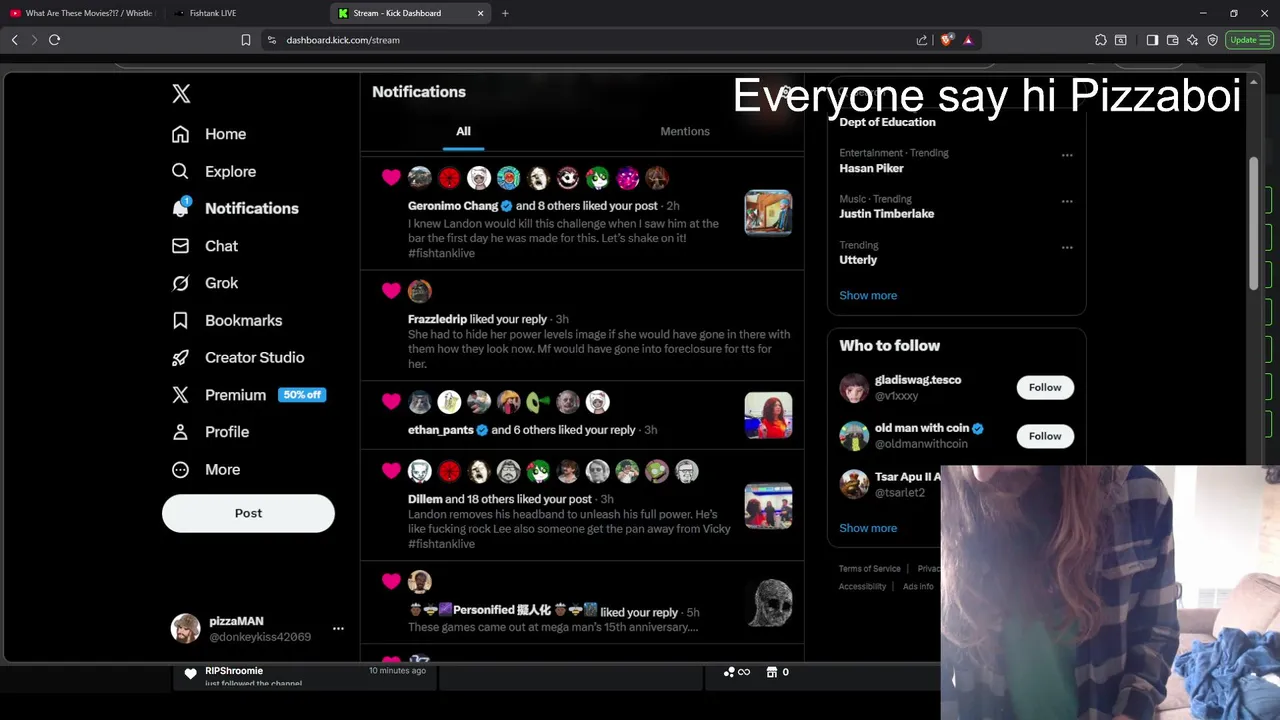The image size is (1280, 720).
Task: Open Geronimo Chang post thumbnail
Action: (768, 212)
